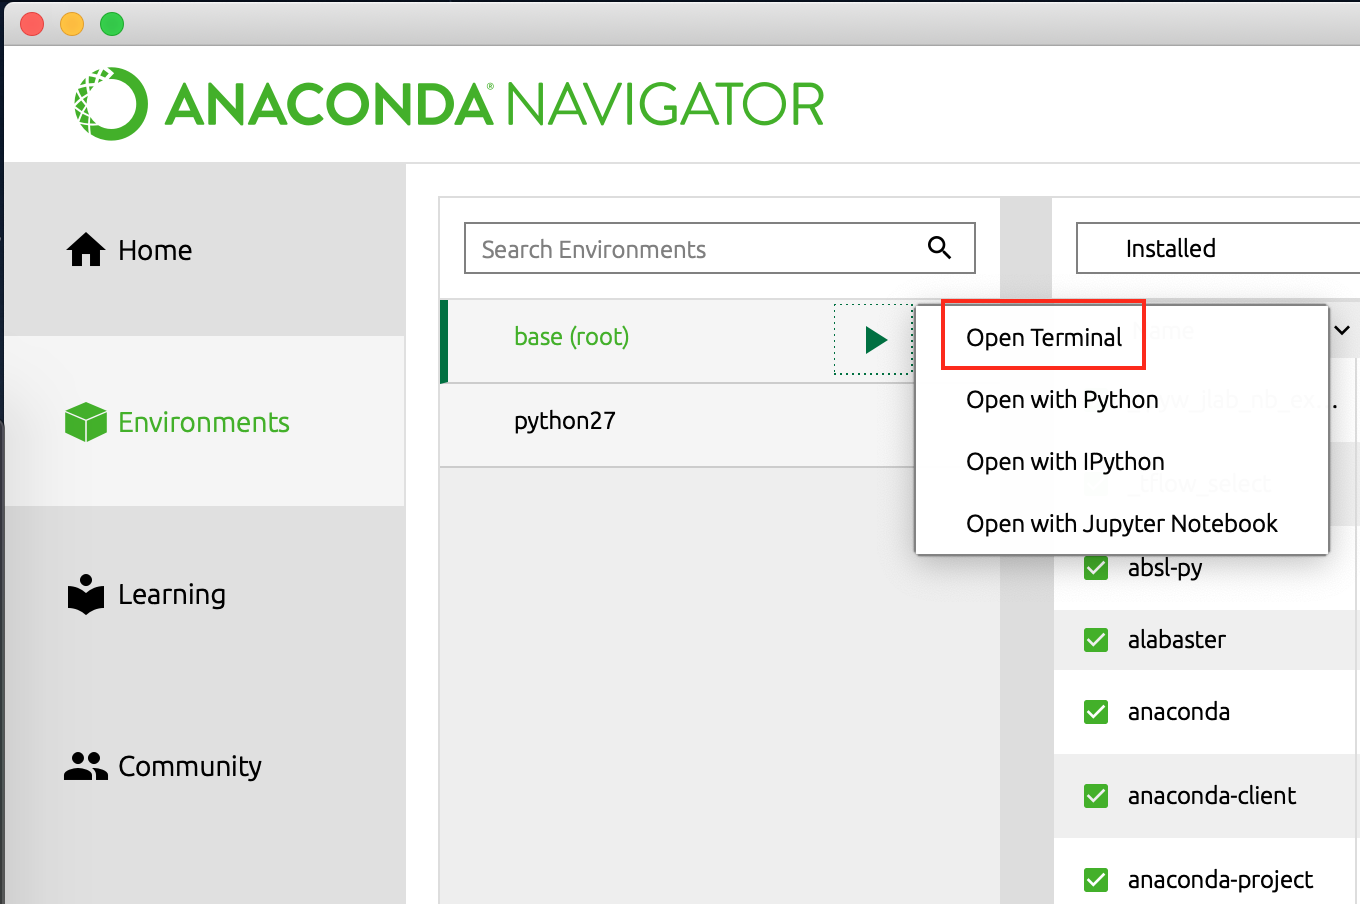Select Open with Jupyter Notebook
The image size is (1360, 904).
click(x=1121, y=524)
